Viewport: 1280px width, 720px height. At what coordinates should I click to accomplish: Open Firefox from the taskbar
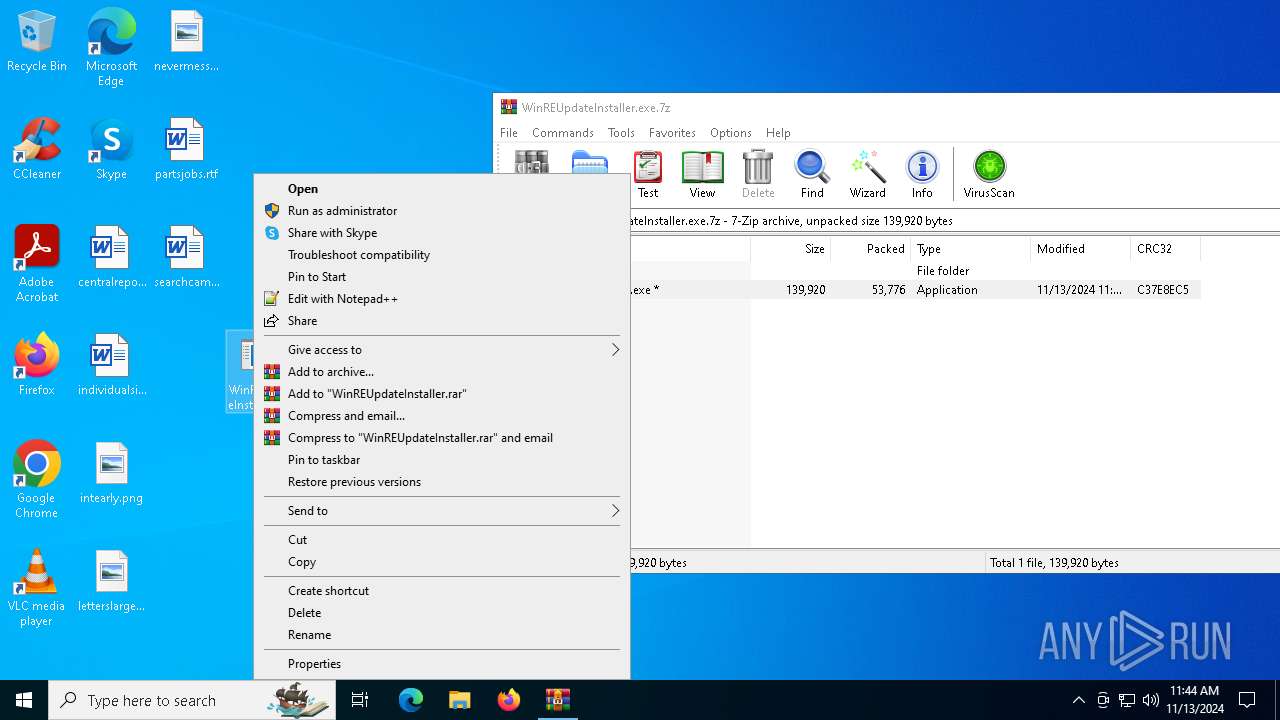509,700
